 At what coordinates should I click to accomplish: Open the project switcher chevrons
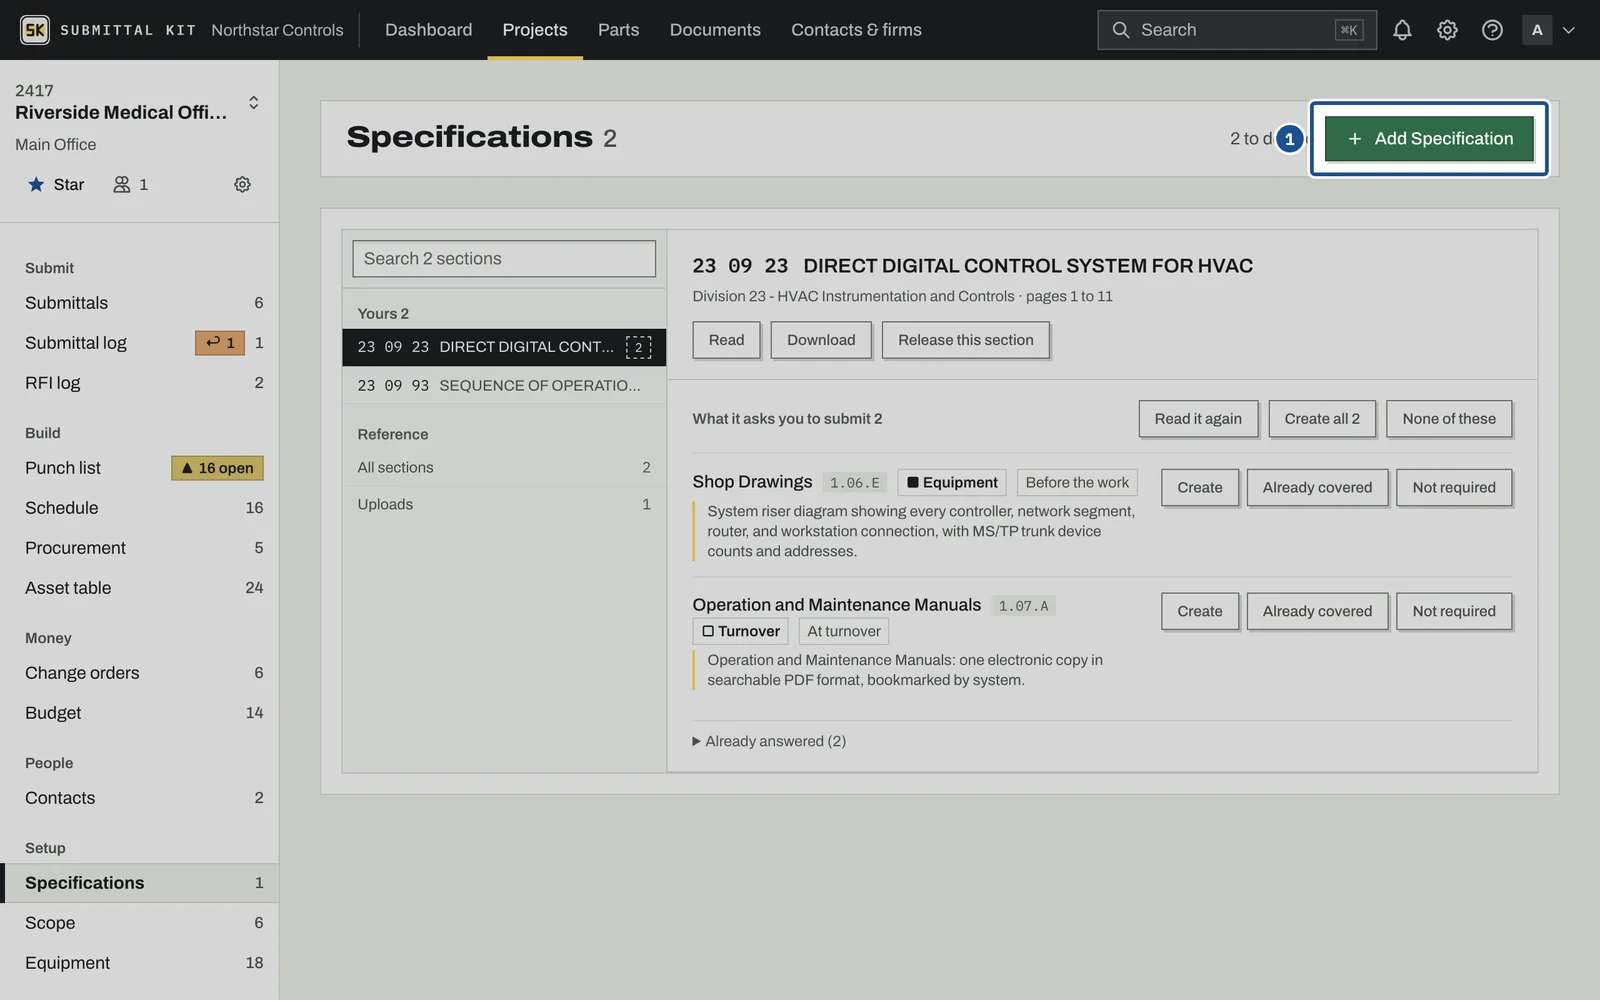[254, 103]
